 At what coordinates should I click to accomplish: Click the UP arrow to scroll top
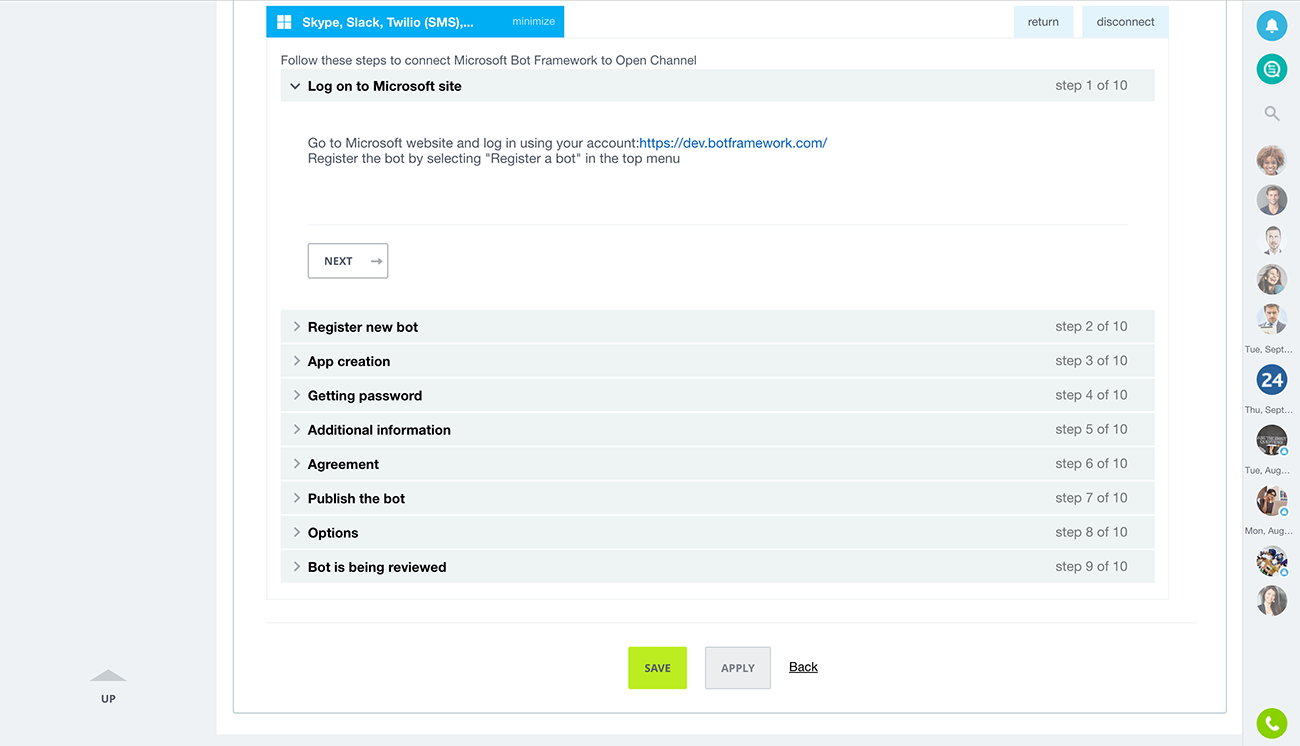108,686
